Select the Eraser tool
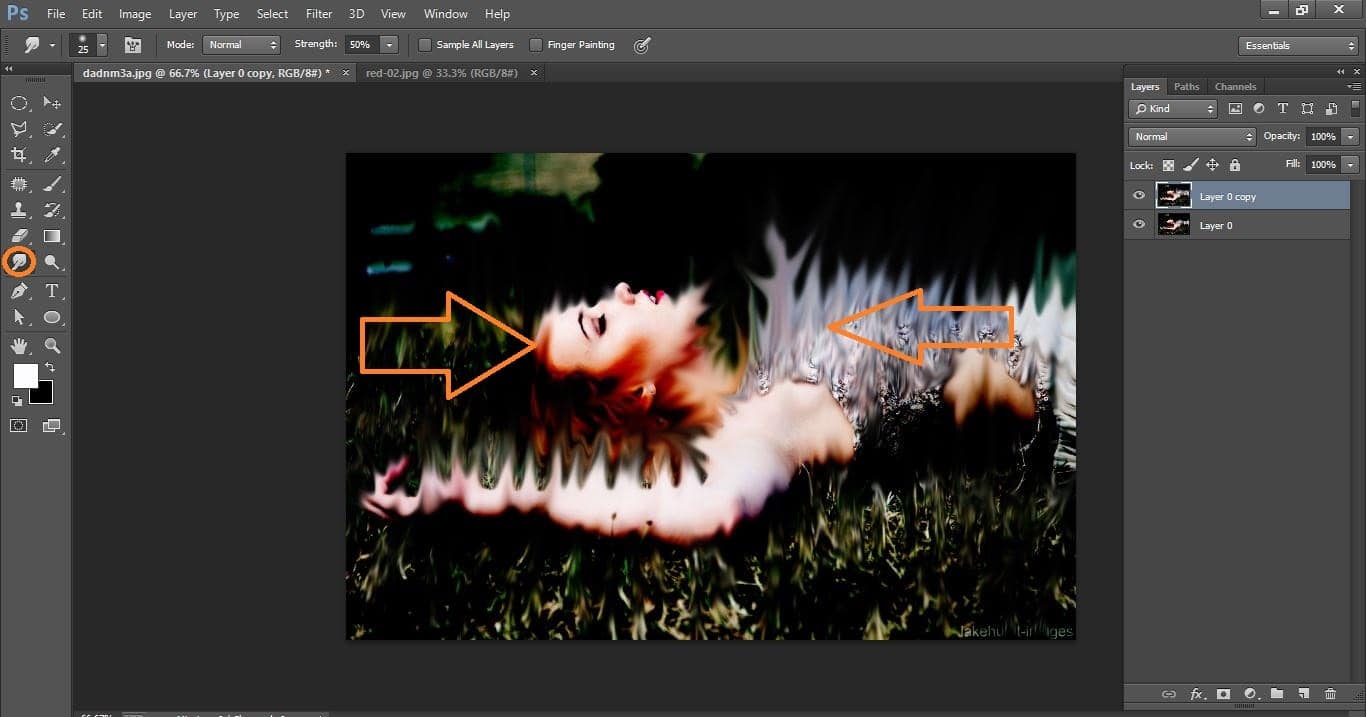 point(19,237)
